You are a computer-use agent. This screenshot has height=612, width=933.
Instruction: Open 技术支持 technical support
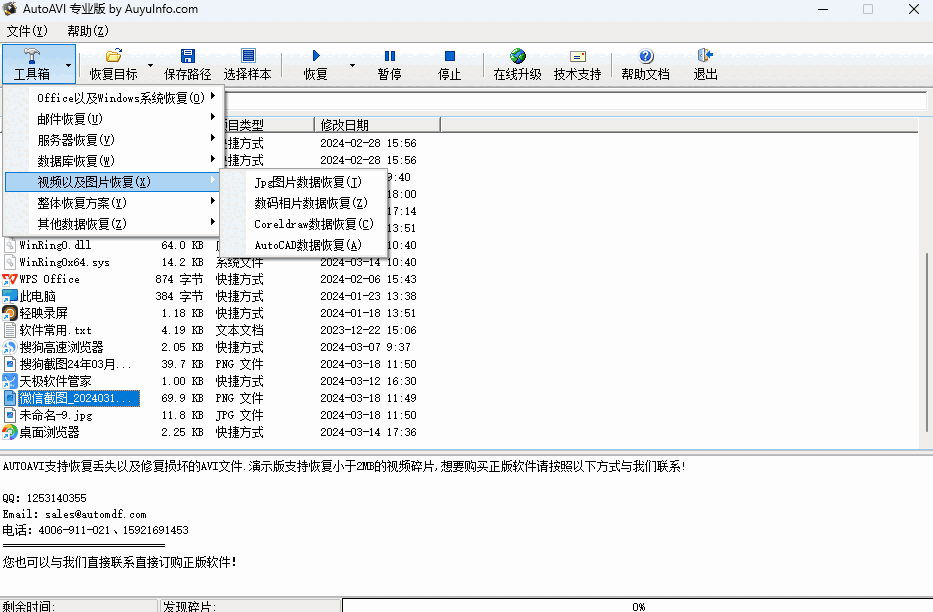point(577,64)
